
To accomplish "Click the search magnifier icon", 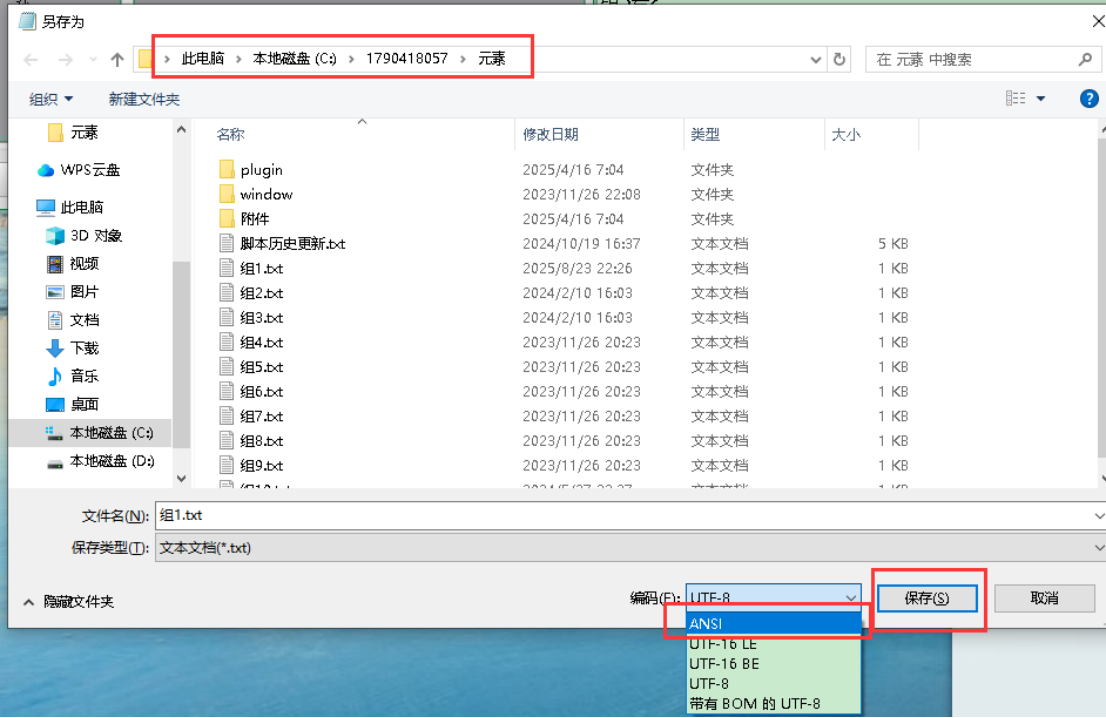I will [1085, 60].
